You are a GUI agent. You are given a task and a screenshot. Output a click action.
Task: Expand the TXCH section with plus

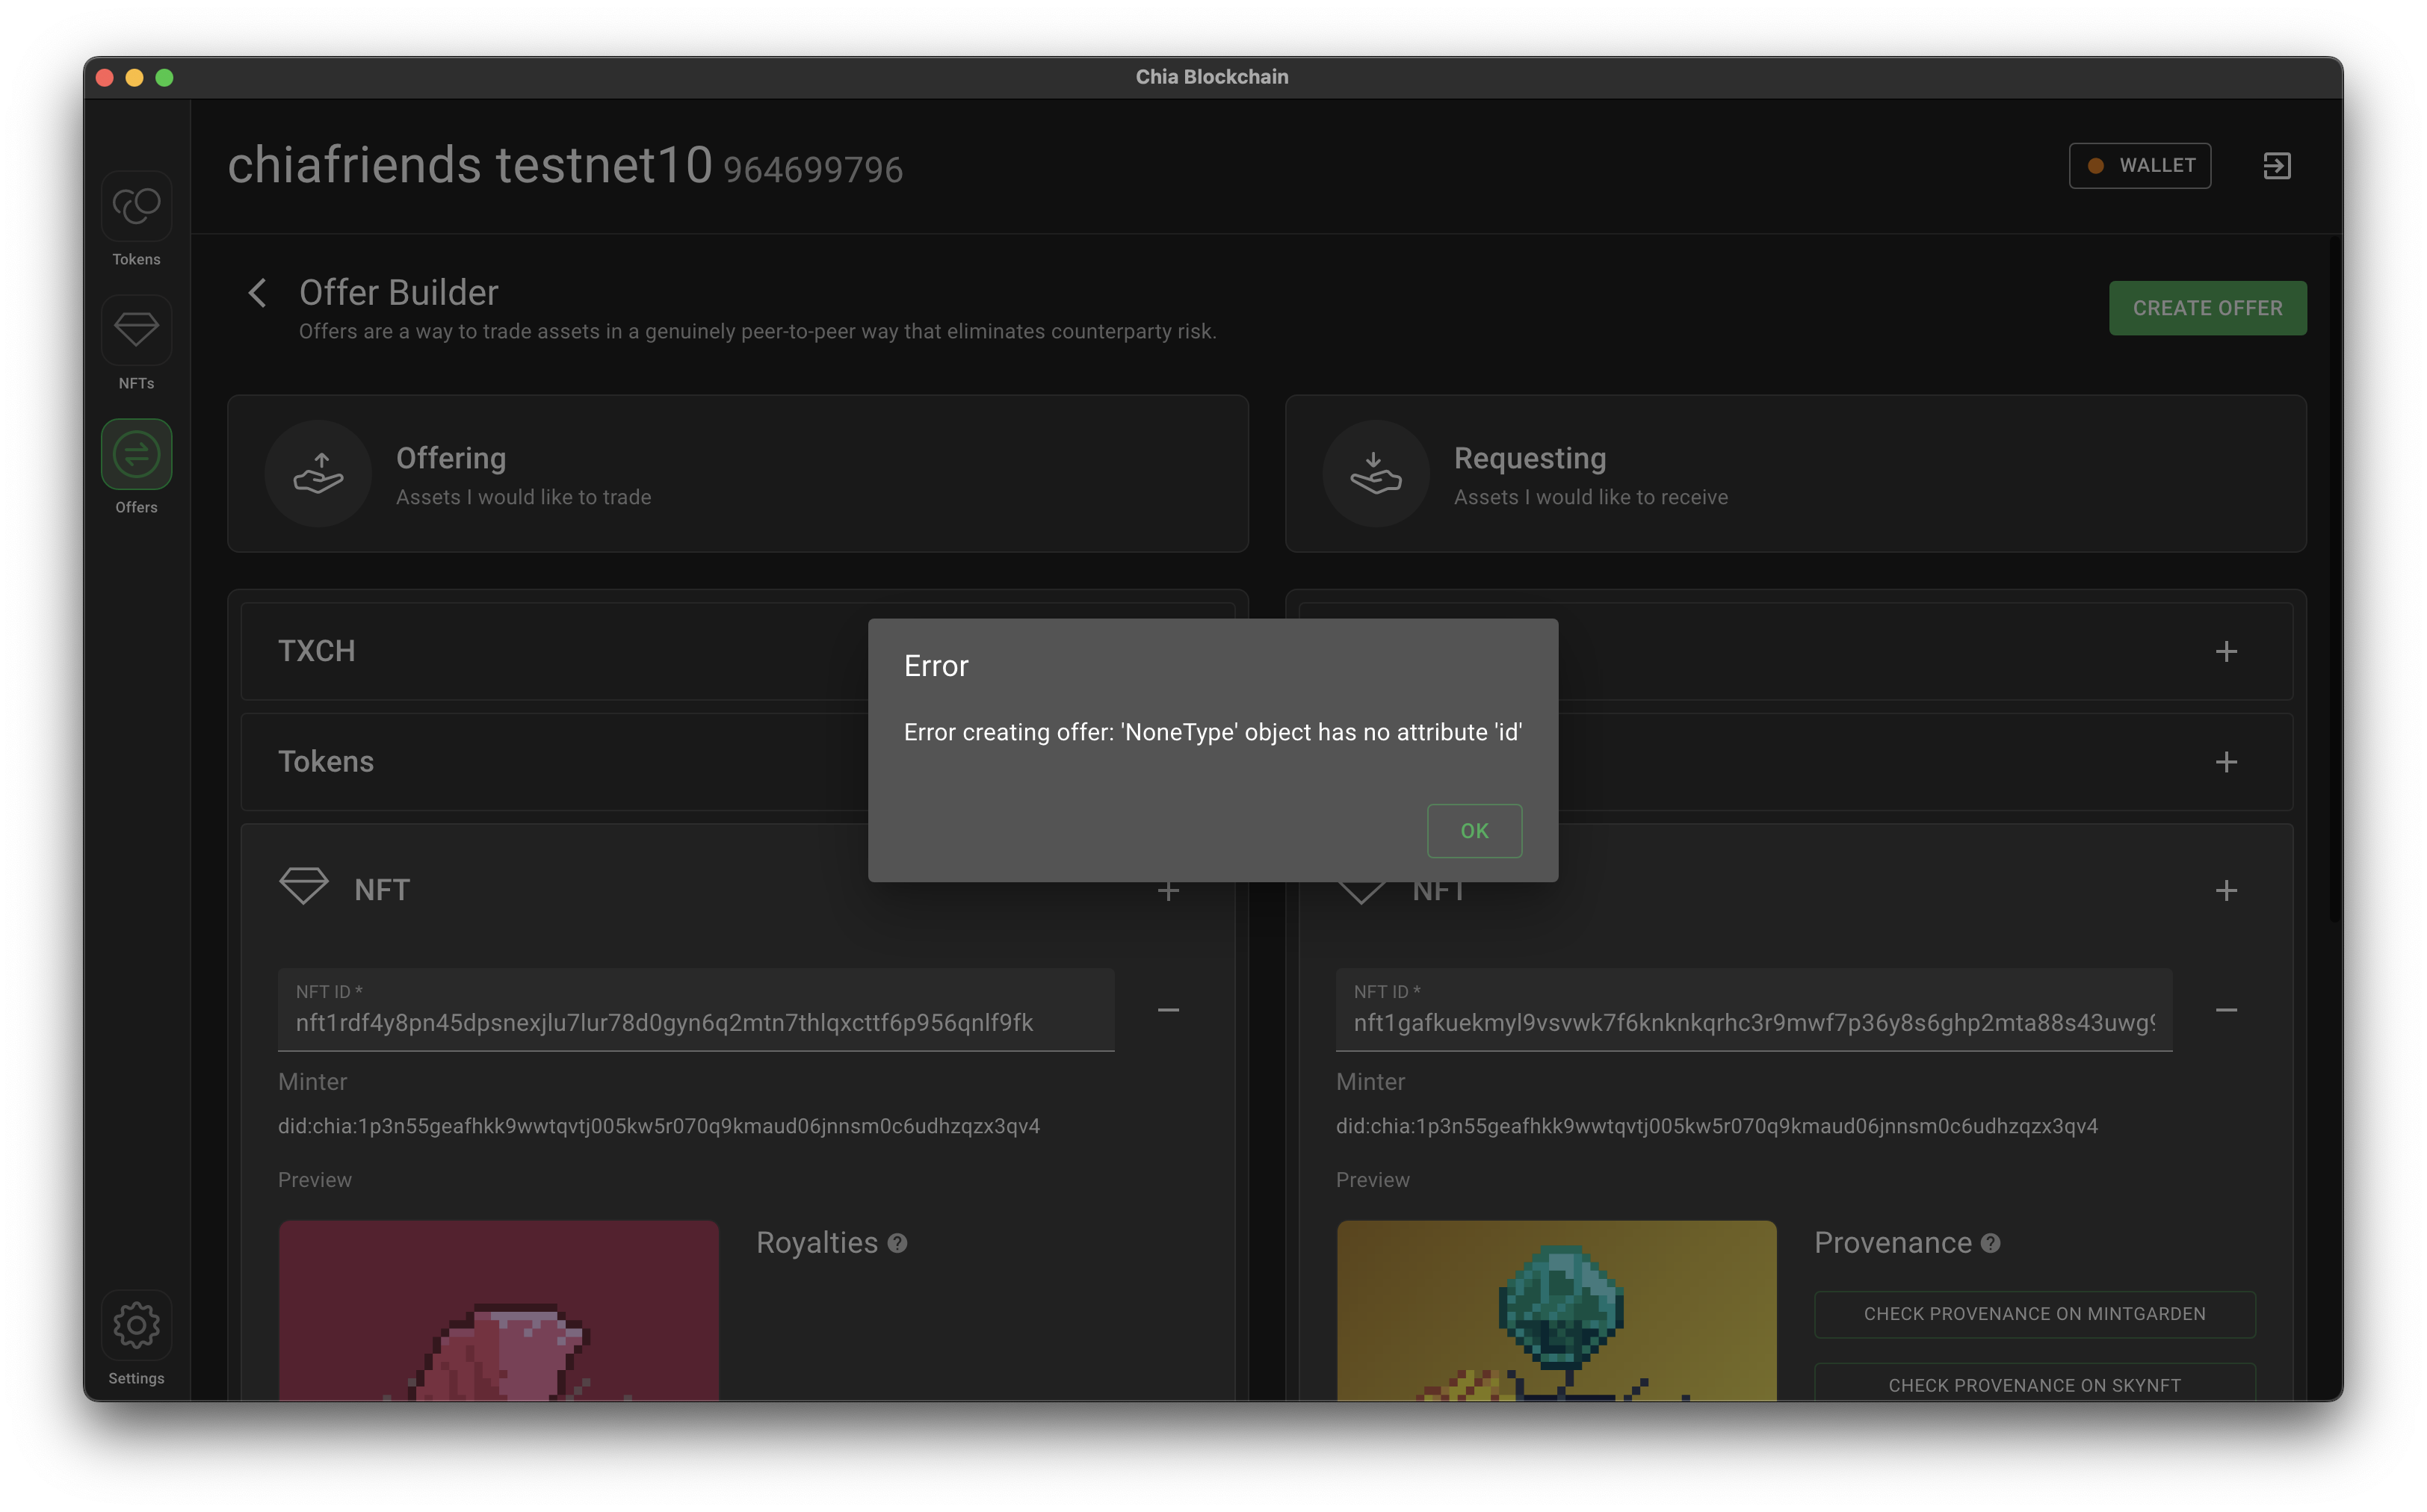point(2227,651)
